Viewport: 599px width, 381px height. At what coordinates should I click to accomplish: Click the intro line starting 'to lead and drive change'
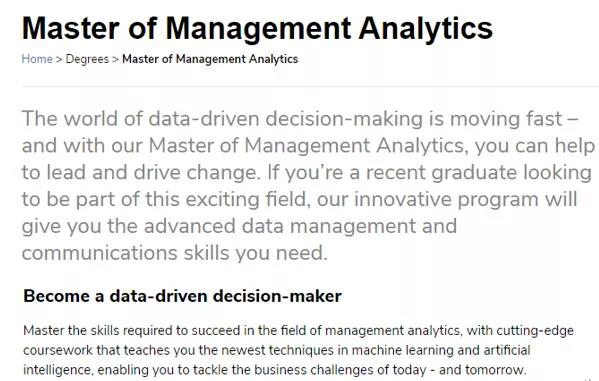pos(307,173)
